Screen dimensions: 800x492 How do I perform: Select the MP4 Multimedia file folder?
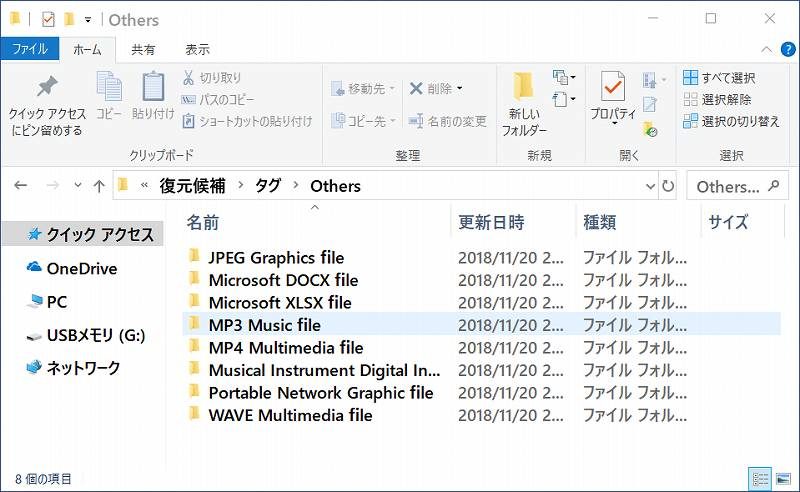pyautogui.click(x=285, y=347)
